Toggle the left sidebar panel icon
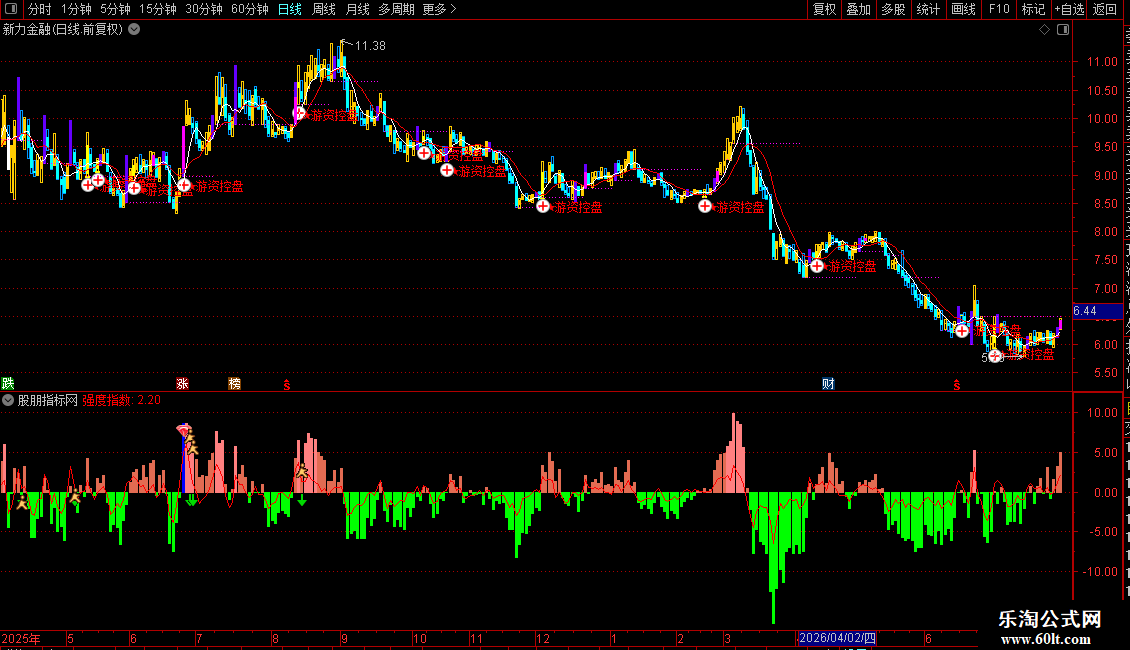The width and height of the screenshot is (1130, 650). 11,9
